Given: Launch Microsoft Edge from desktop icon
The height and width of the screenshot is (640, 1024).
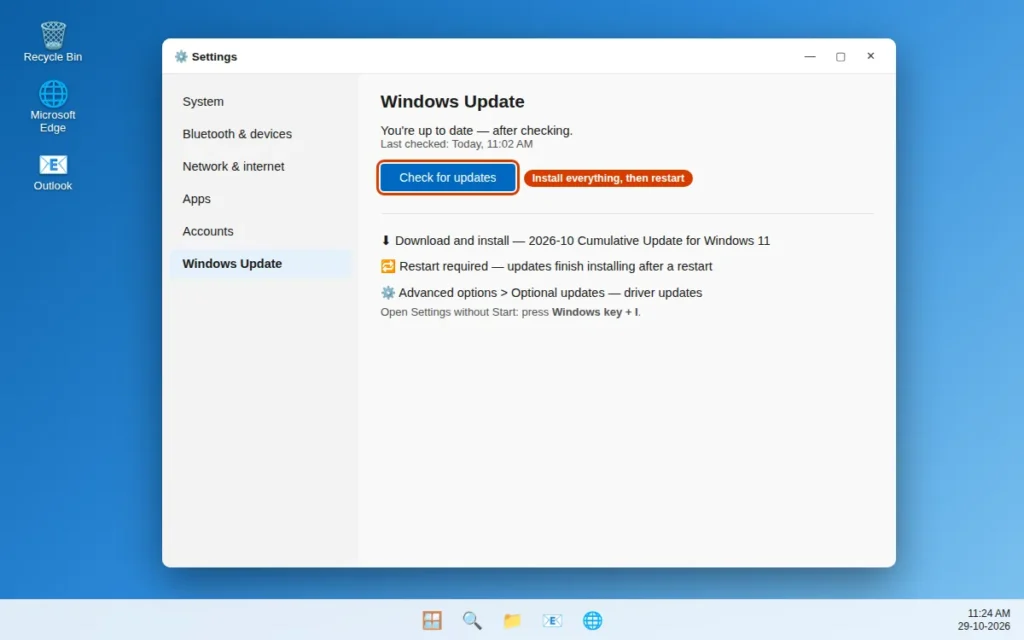Looking at the screenshot, I should (x=53, y=106).
